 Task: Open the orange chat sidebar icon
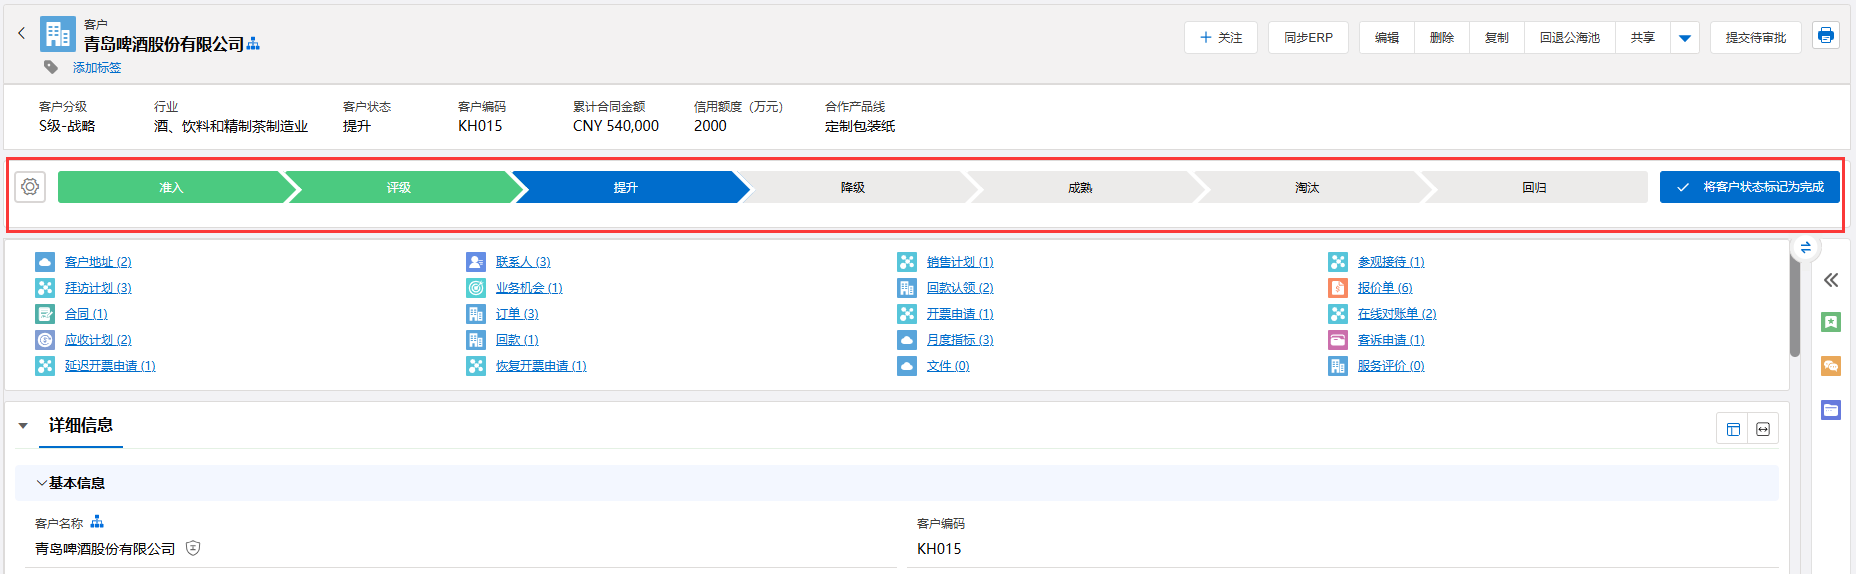(x=1830, y=366)
